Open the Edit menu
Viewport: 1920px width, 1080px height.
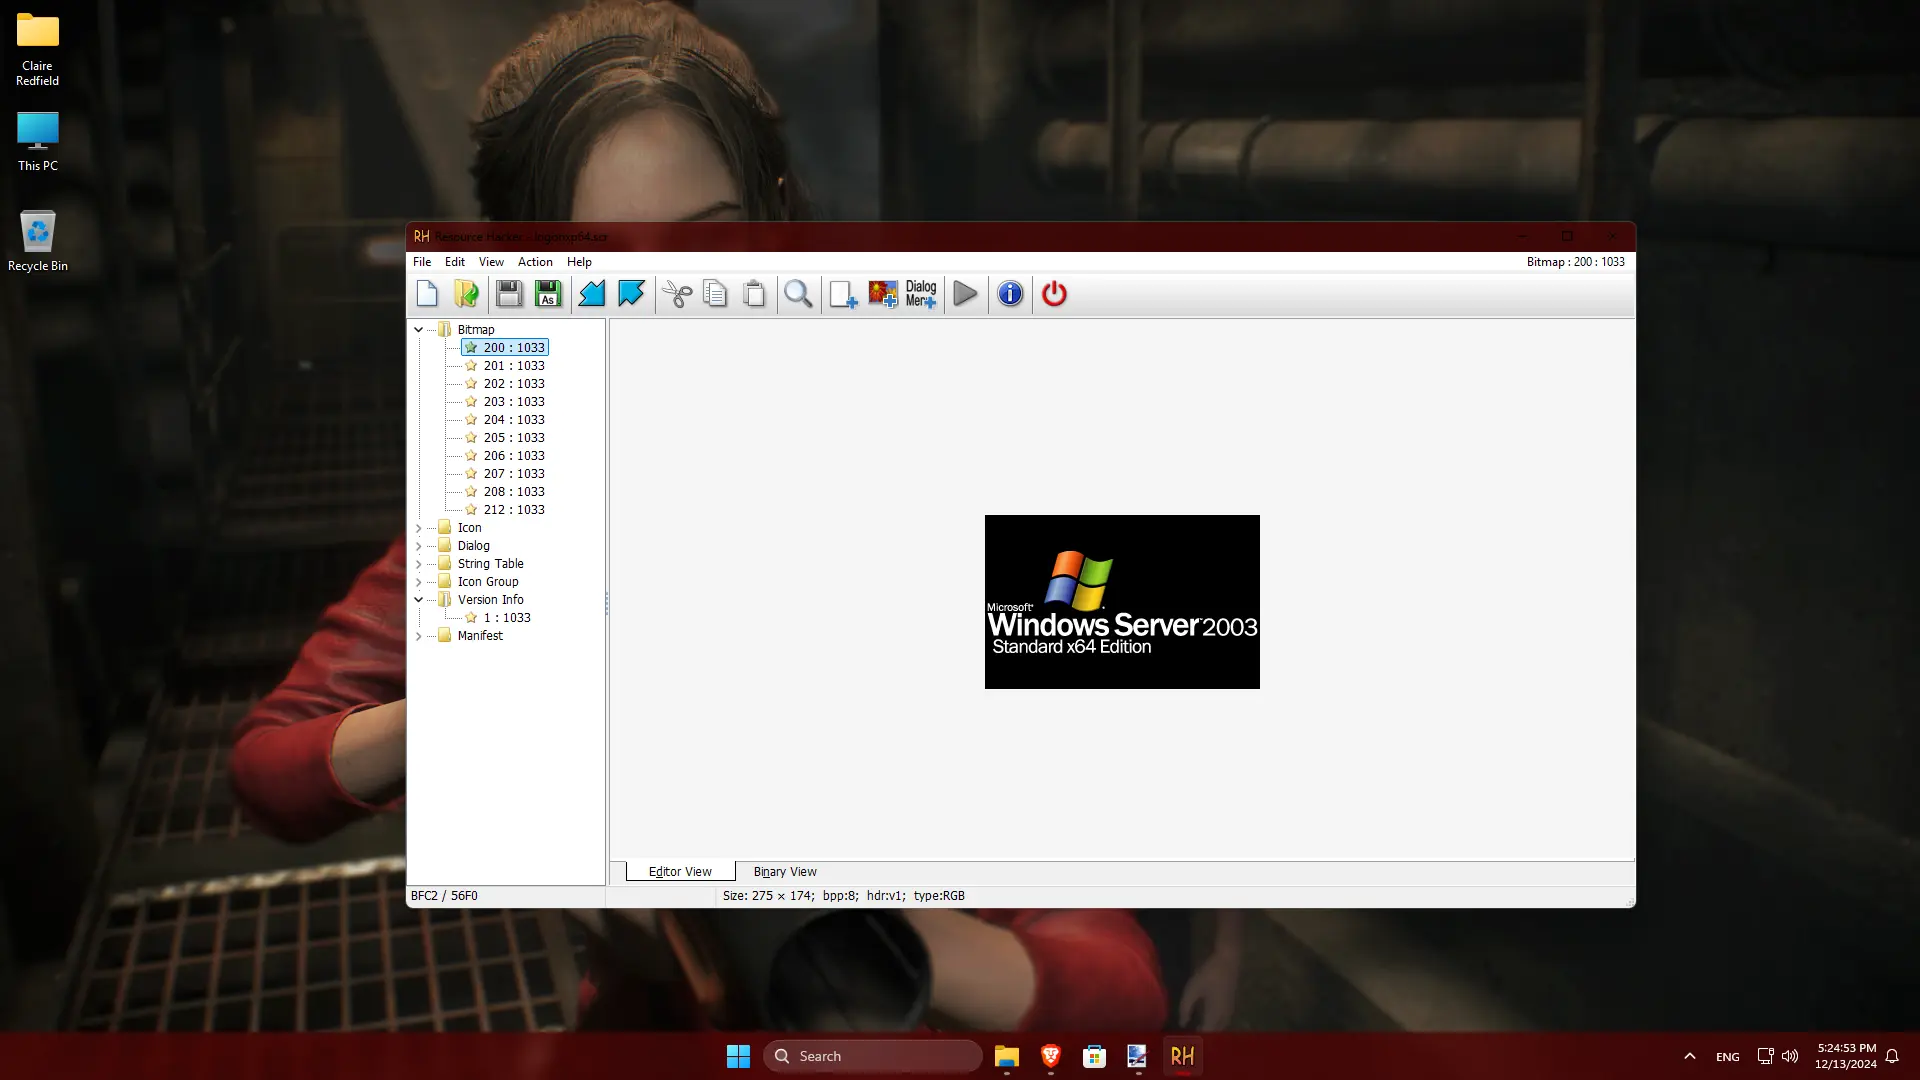[x=455, y=262]
